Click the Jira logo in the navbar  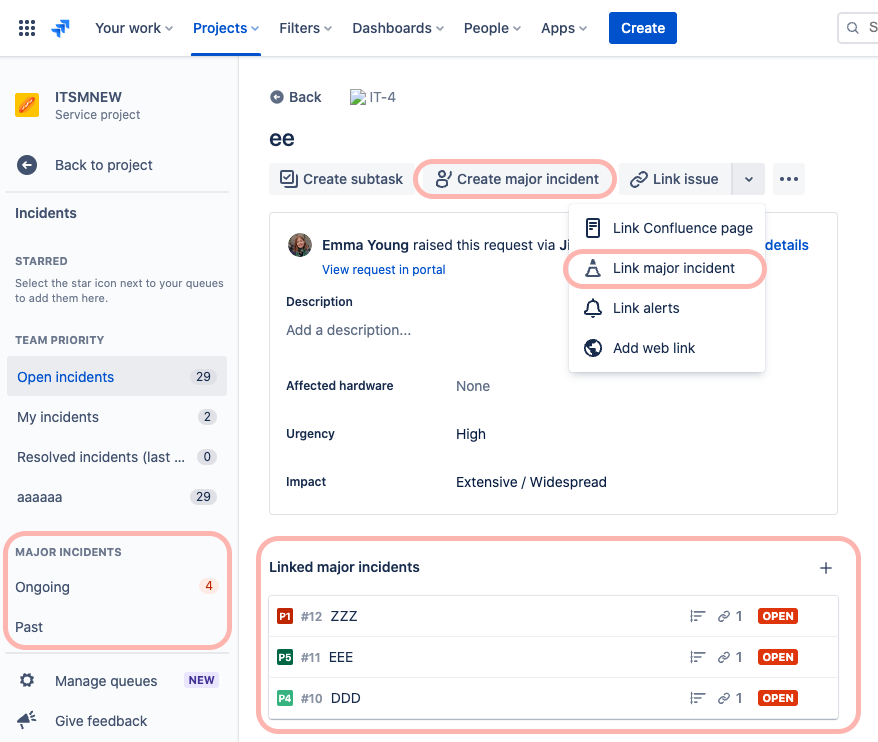tap(59, 27)
